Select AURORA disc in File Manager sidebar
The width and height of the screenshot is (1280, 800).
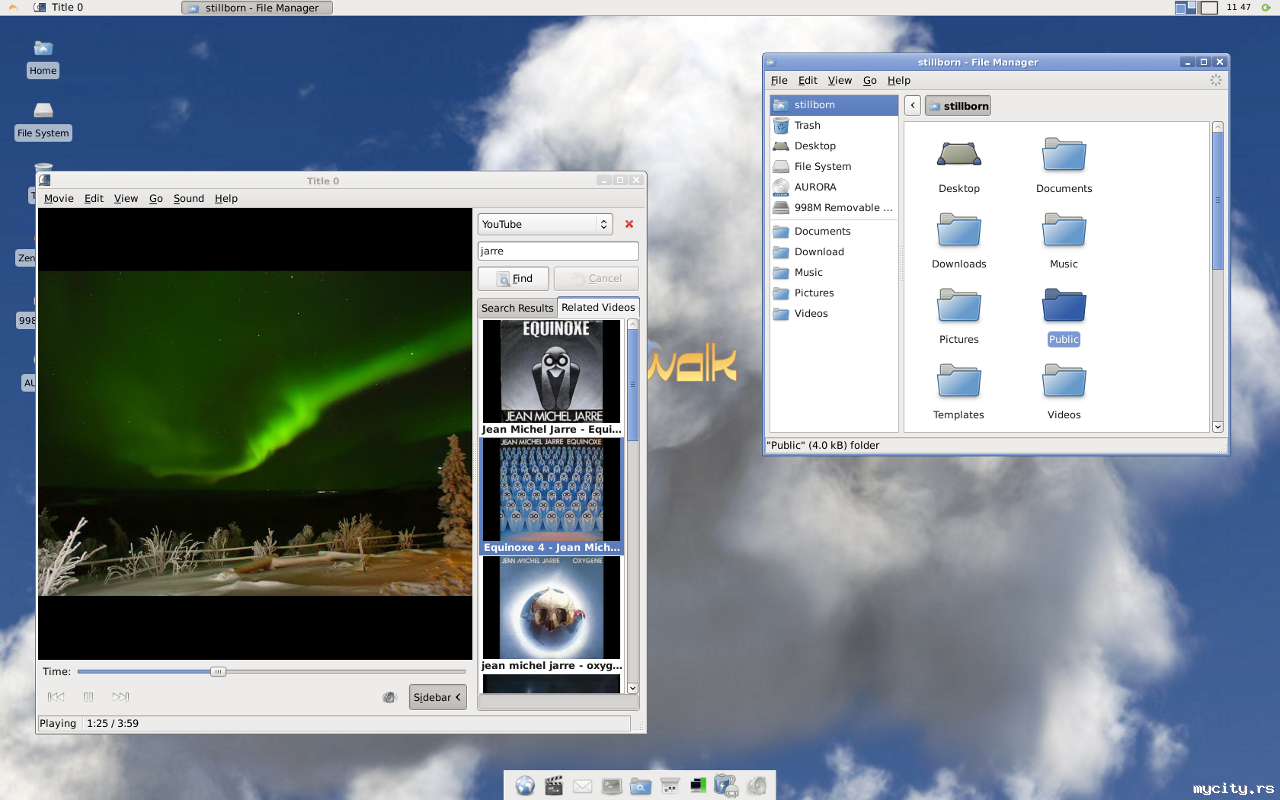tap(834, 187)
